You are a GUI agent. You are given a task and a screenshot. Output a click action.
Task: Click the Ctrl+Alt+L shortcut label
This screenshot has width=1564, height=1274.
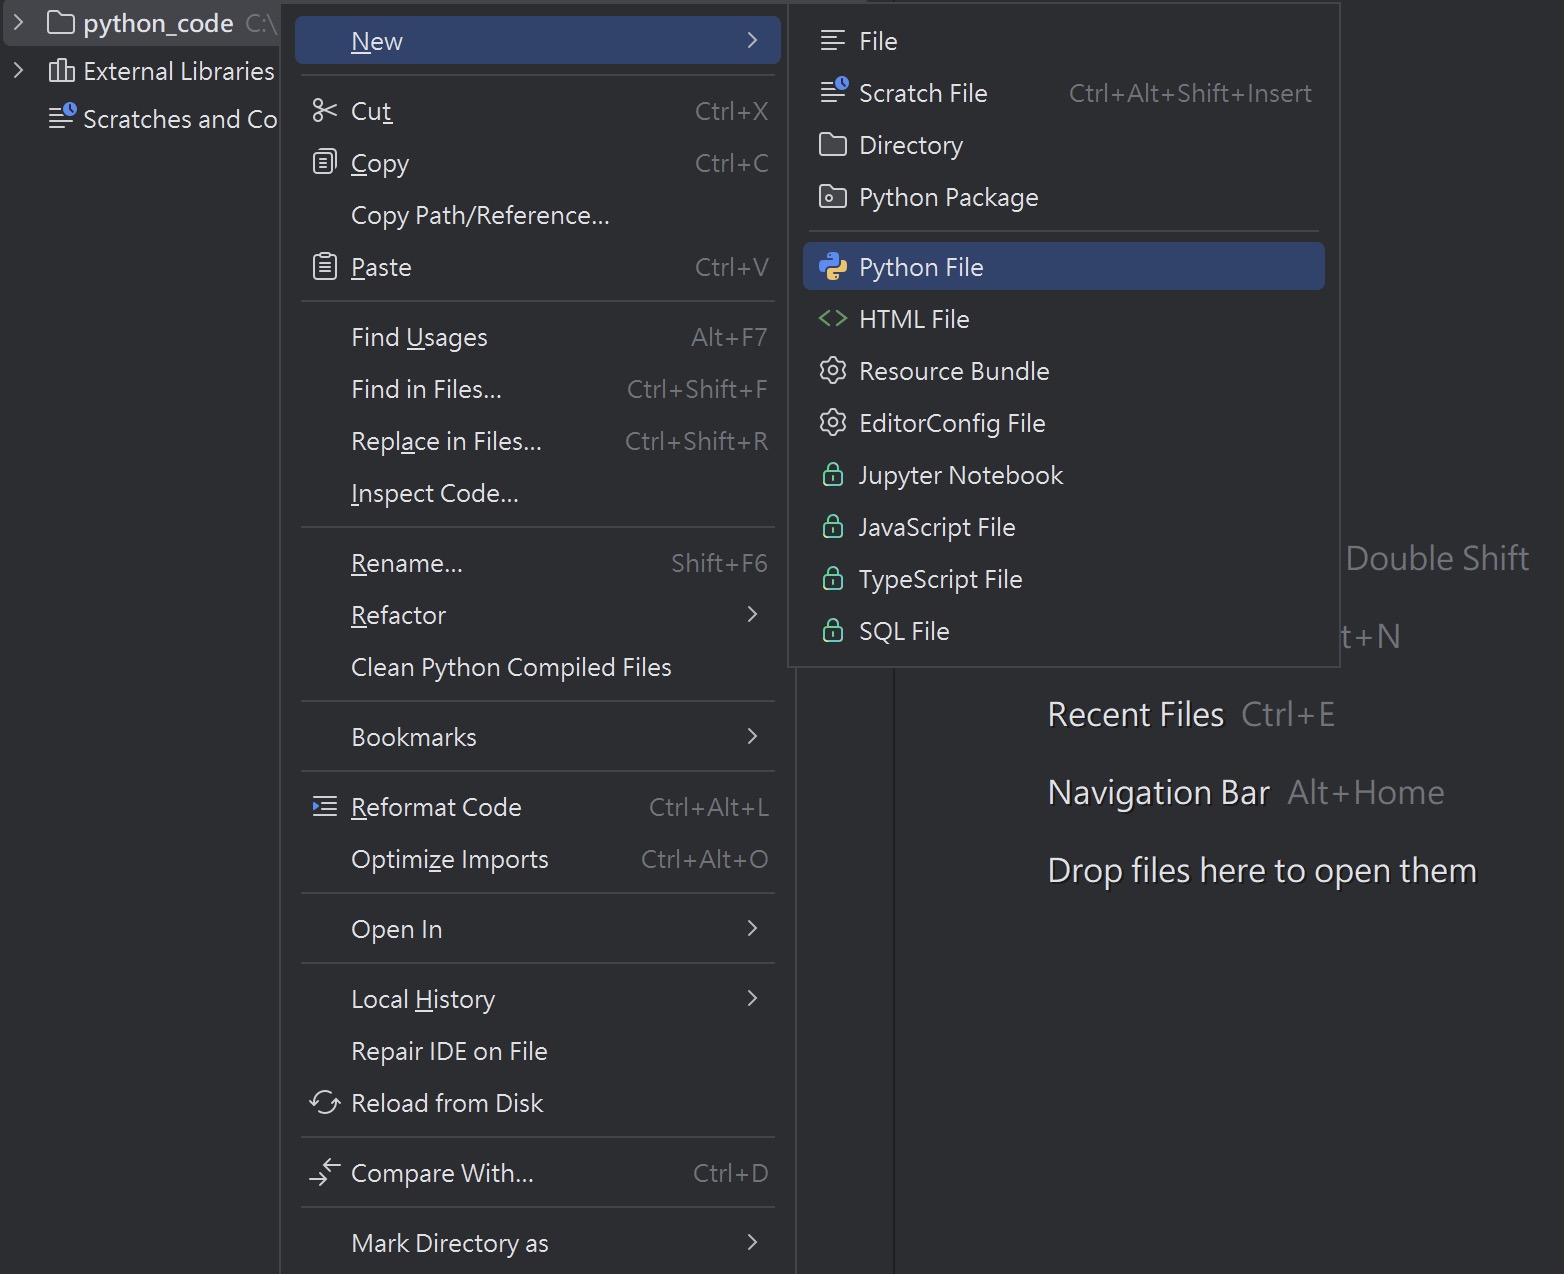[709, 807]
